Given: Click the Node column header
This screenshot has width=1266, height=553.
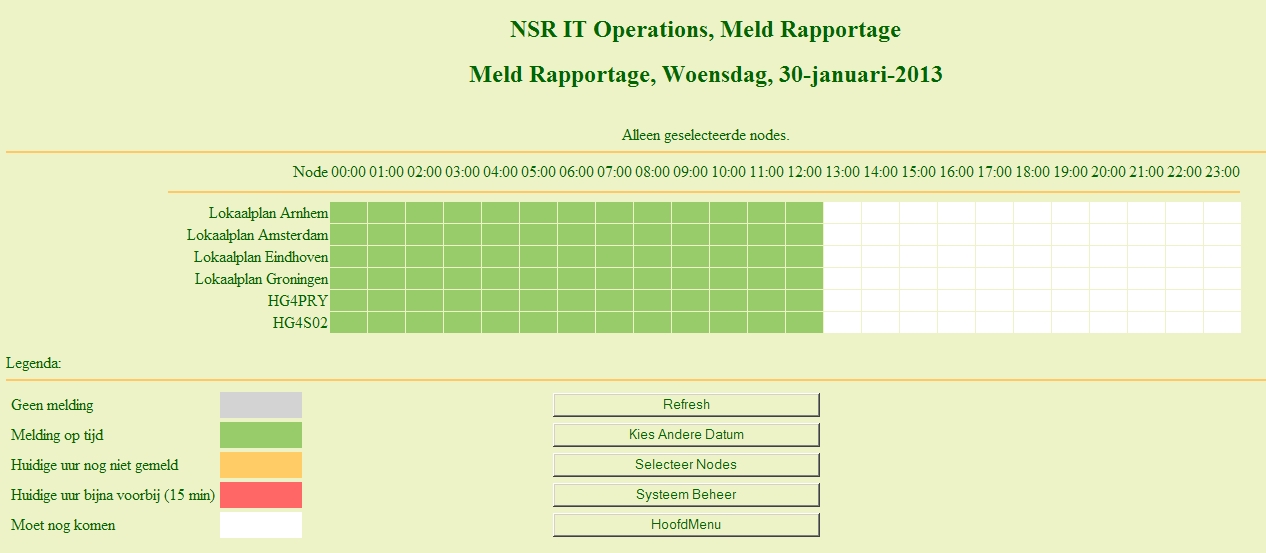Looking at the screenshot, I should click(310, 172).
